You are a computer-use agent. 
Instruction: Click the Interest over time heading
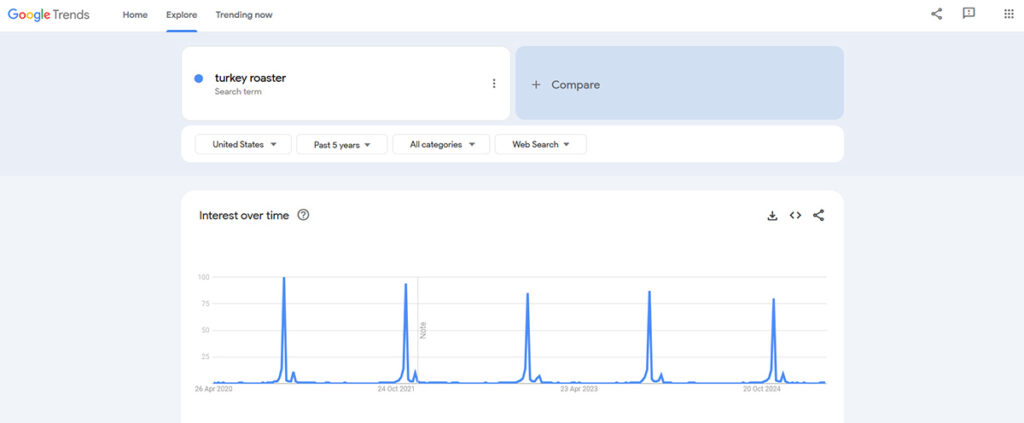pyautogui.click(x=244, y=215)
